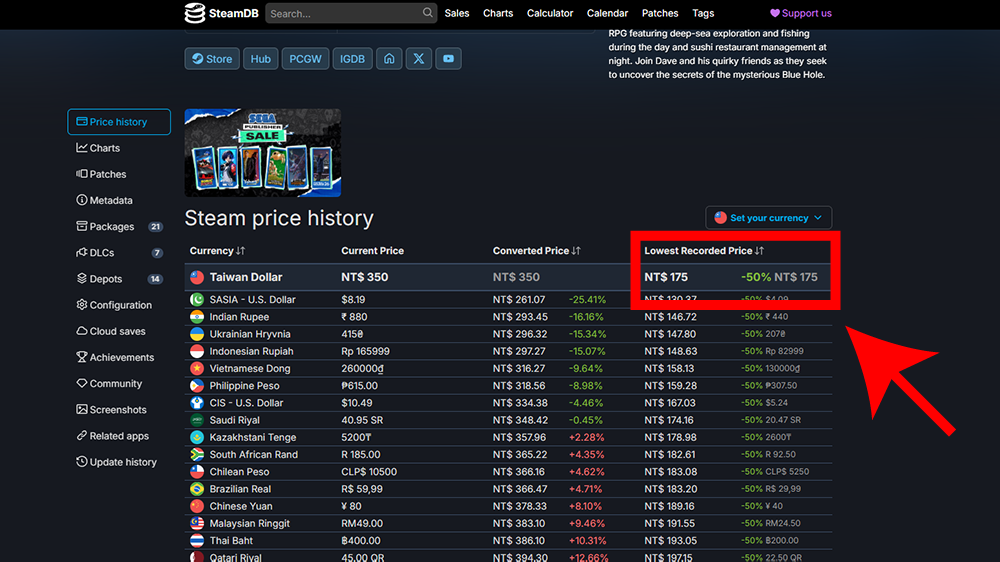Click the search magnifier icon
This screenshot has width=1000, height=562.
coord(427,12)
